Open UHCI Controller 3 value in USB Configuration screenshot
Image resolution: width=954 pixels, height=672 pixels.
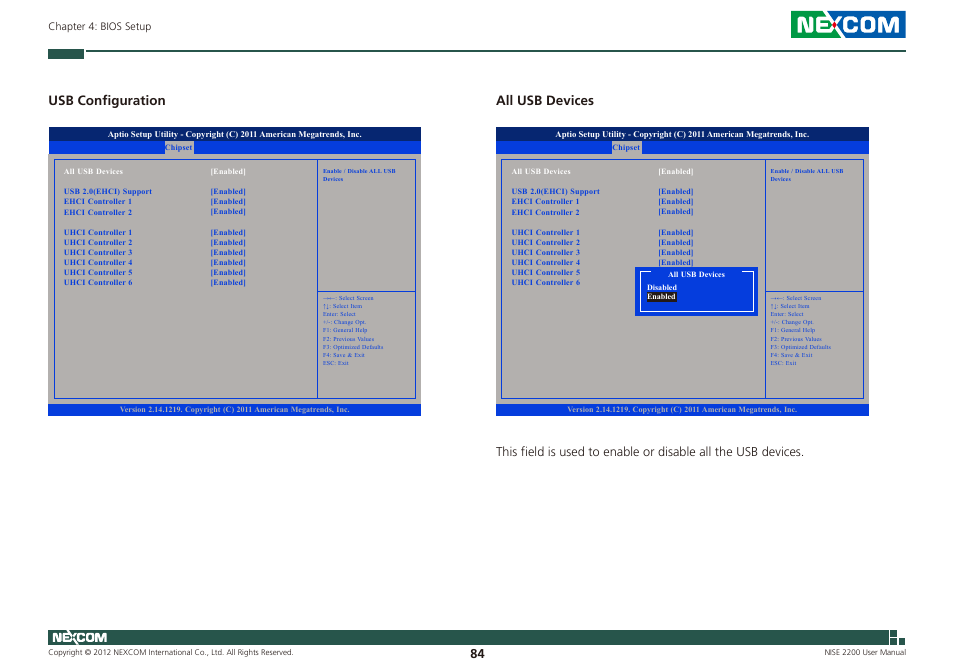(x=228, y=252)
